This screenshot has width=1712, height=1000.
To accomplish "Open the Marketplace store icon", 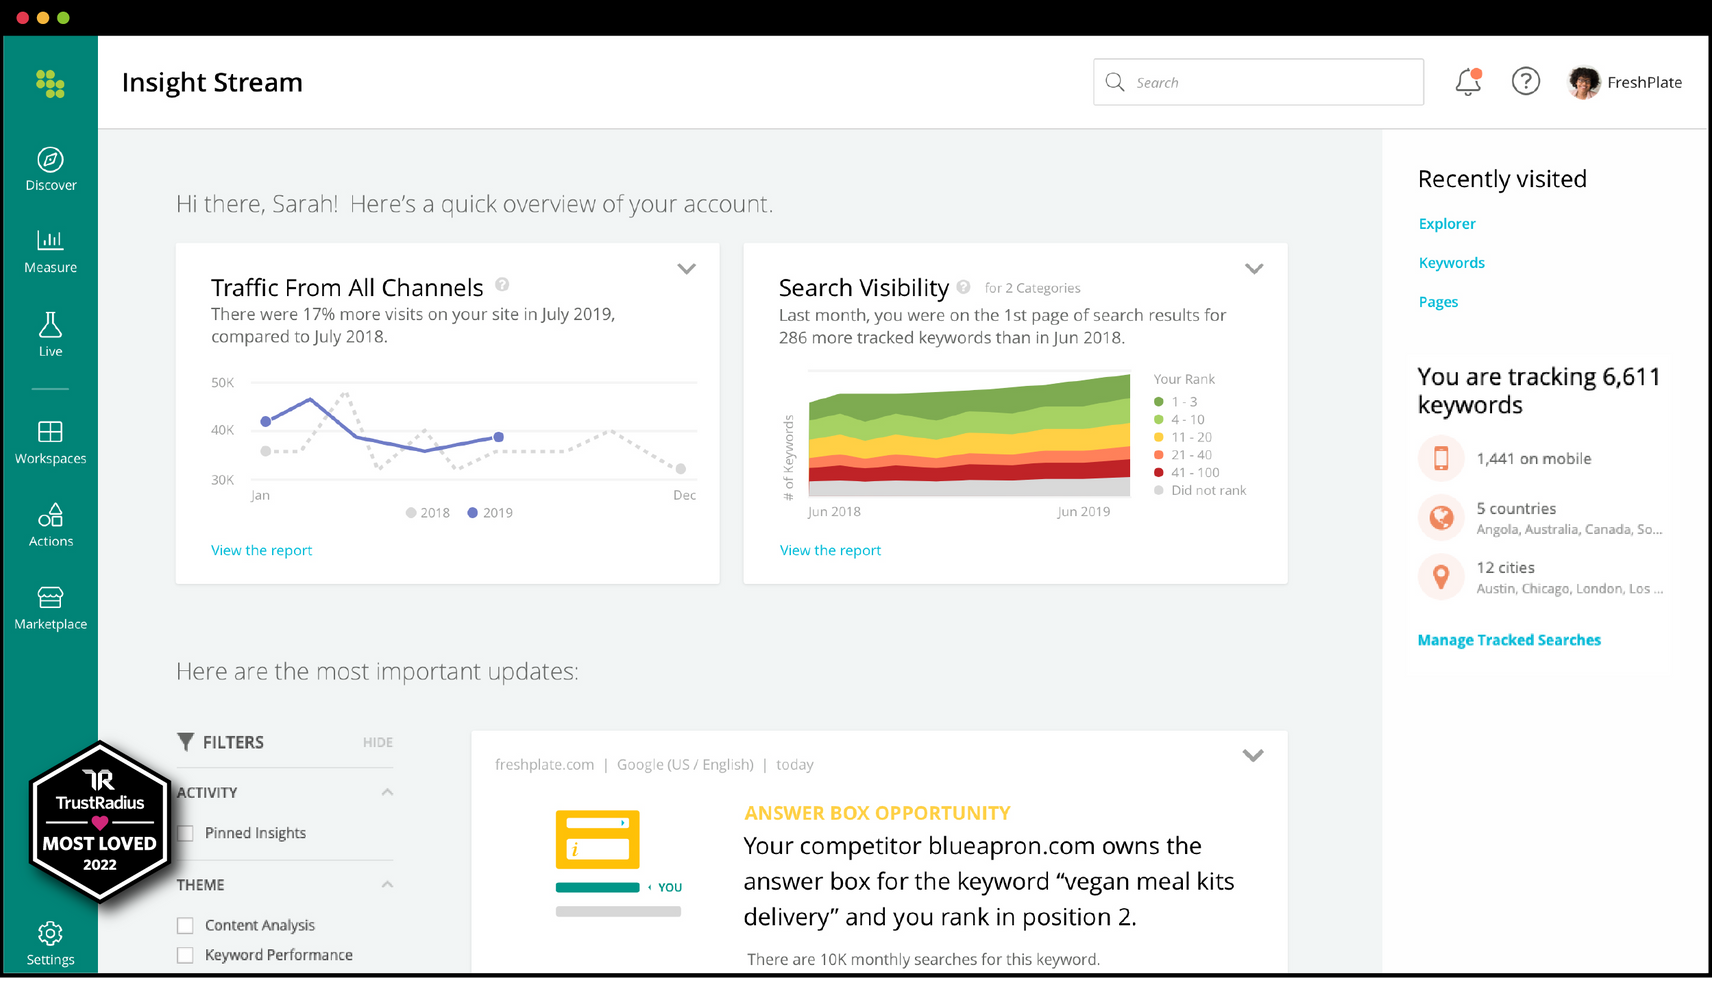I will (x=50, y=597).
